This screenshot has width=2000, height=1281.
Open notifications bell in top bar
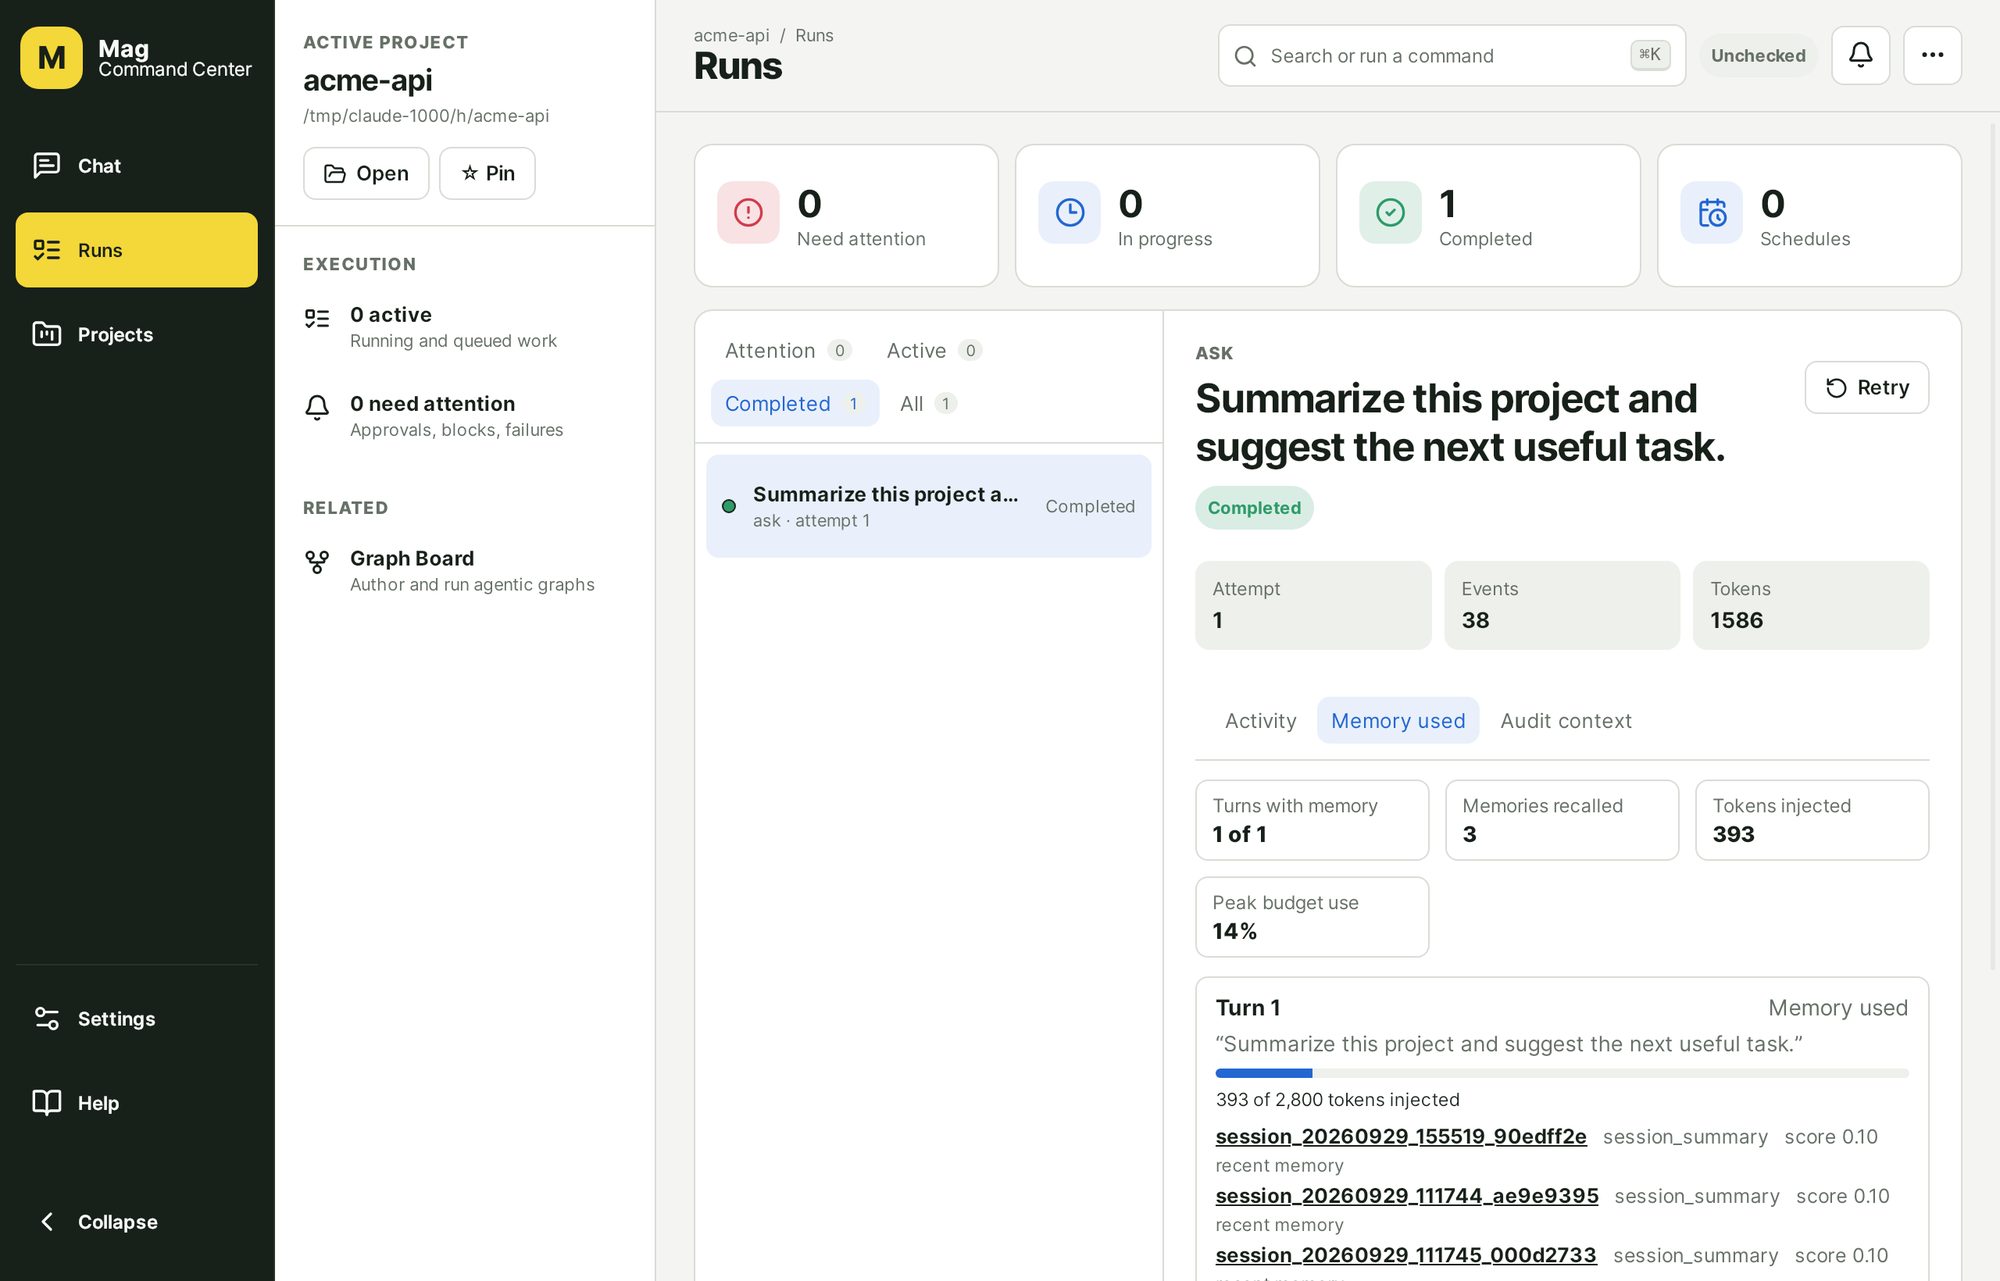1860,56
